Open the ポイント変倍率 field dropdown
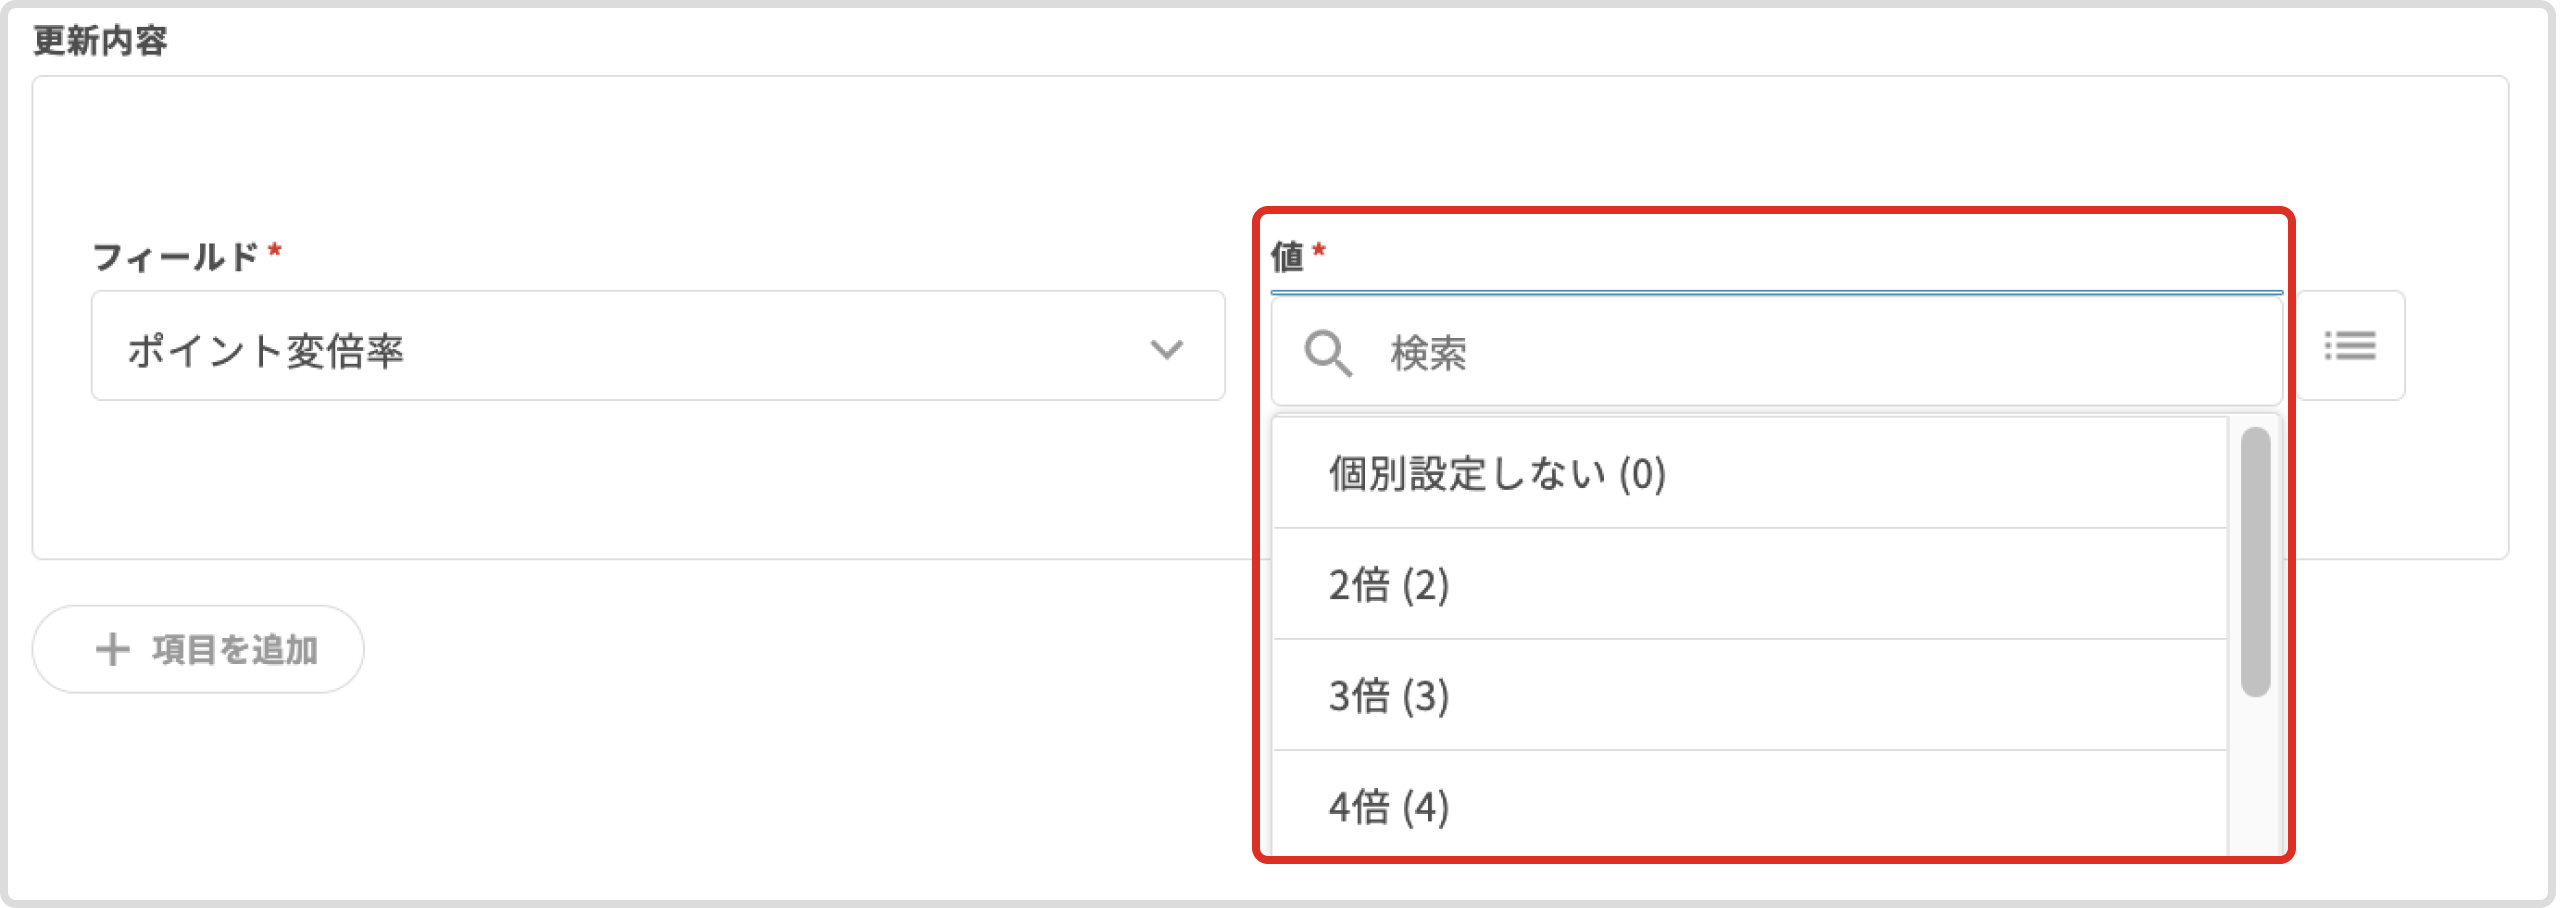This screenshot has width=2560, height=908. click(x=657, y=346)
